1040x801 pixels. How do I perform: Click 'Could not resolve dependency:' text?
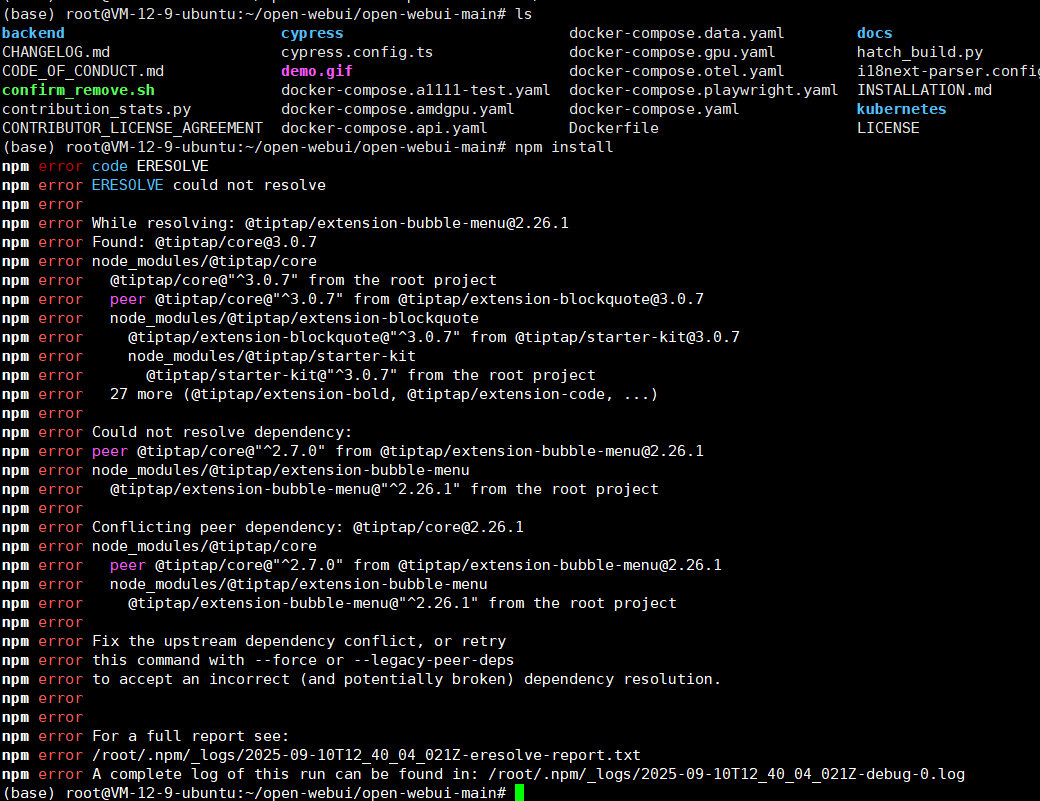(x=222, y=432)
